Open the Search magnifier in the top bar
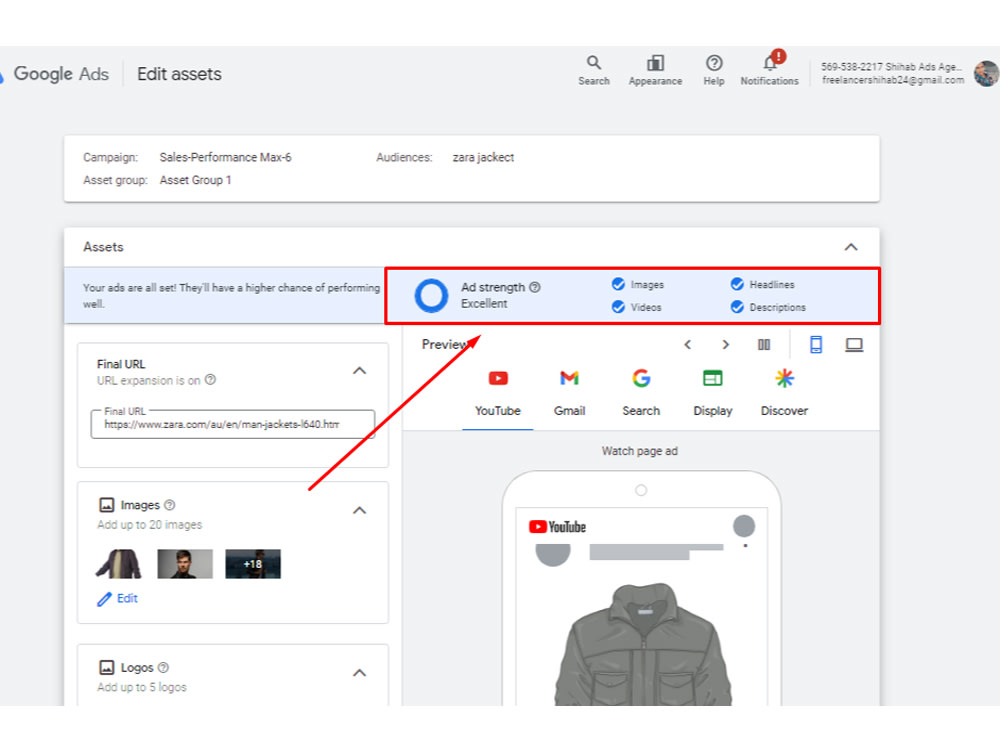Viewport: 1000px width, 750px height. 594,63
